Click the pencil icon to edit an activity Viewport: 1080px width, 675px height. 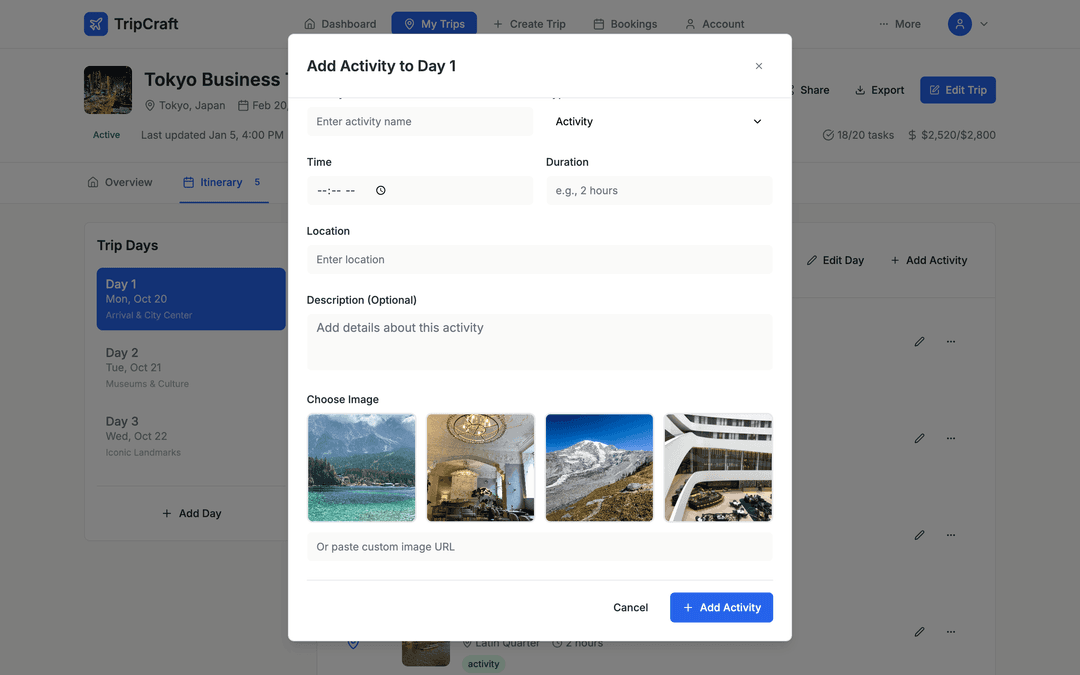click(919, 341)
